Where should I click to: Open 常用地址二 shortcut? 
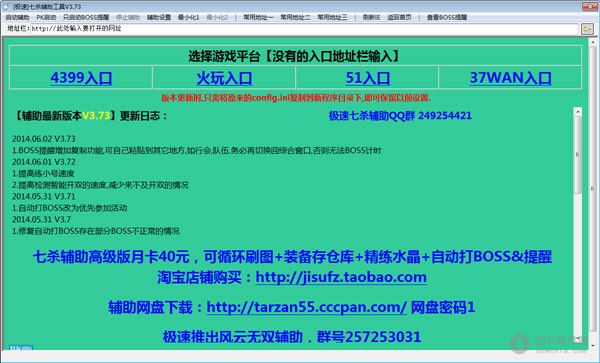[x=295, y=17]
